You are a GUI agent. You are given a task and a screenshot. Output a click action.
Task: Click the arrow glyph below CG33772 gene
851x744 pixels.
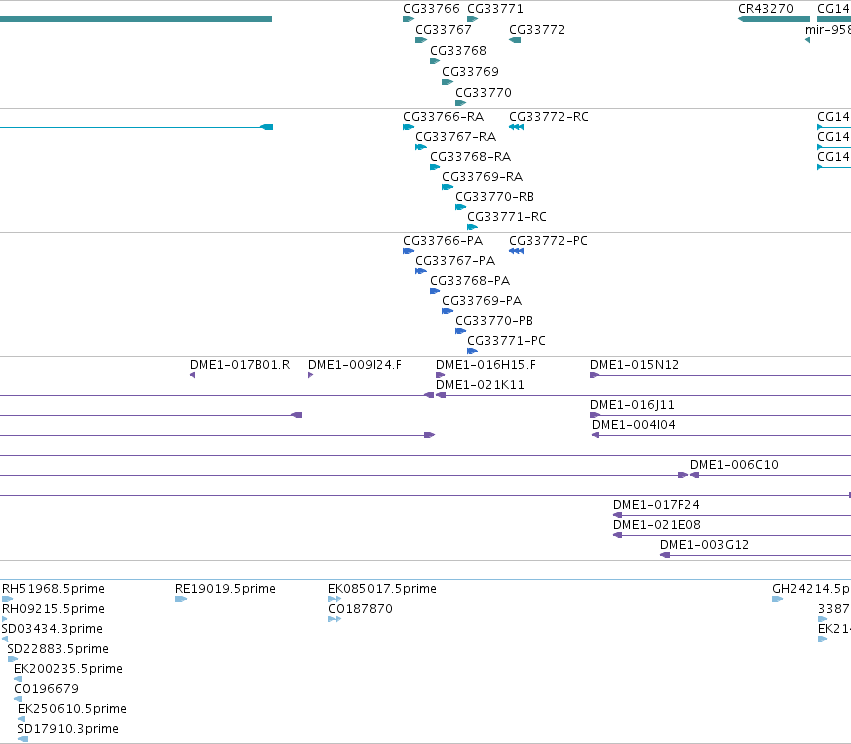click(x=515, y=40)
